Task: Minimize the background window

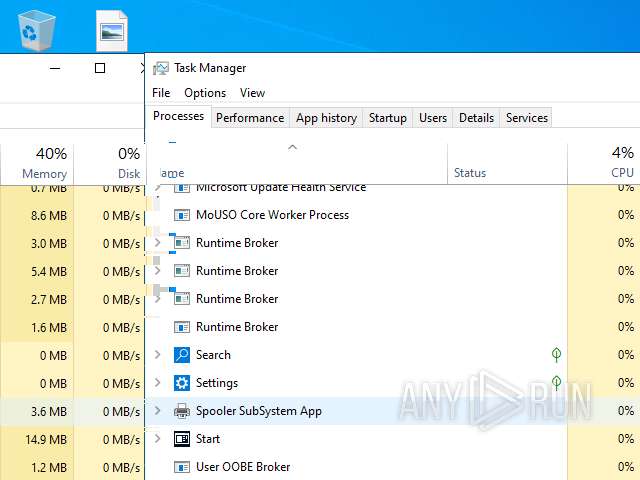Action: point(55,68)
